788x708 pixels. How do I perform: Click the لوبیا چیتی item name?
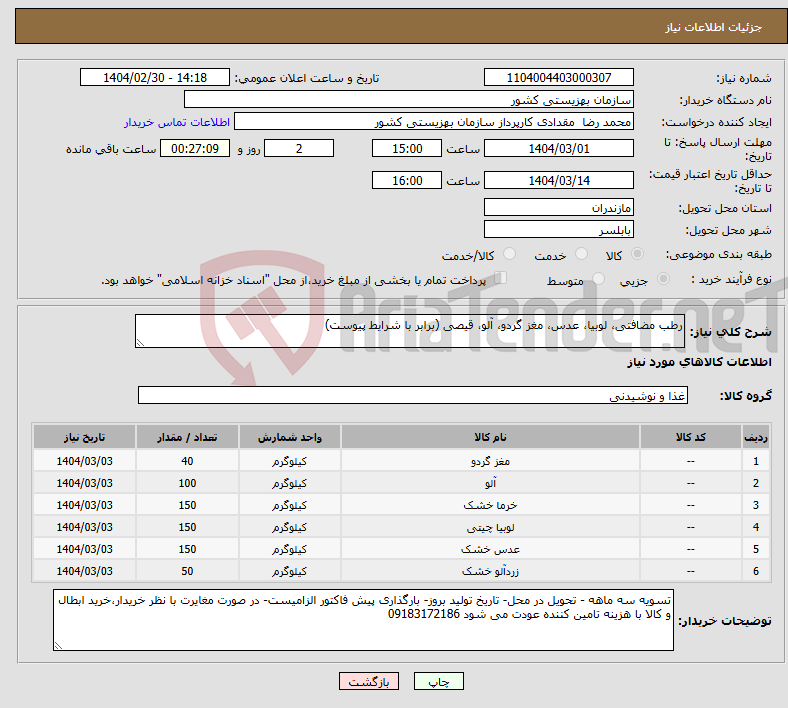pyautogui.click(x=490, y=528)
